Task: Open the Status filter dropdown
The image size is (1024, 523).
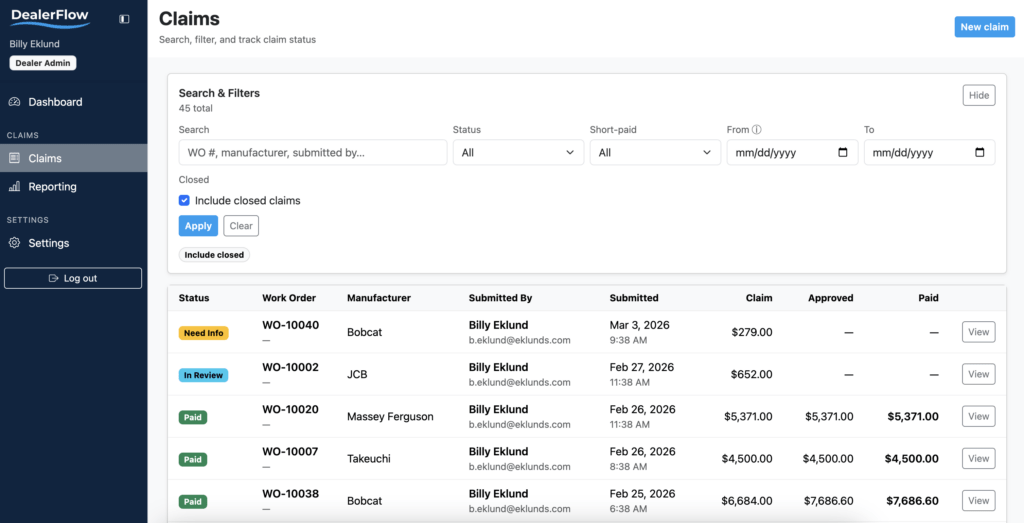Action: click(518, 153)
